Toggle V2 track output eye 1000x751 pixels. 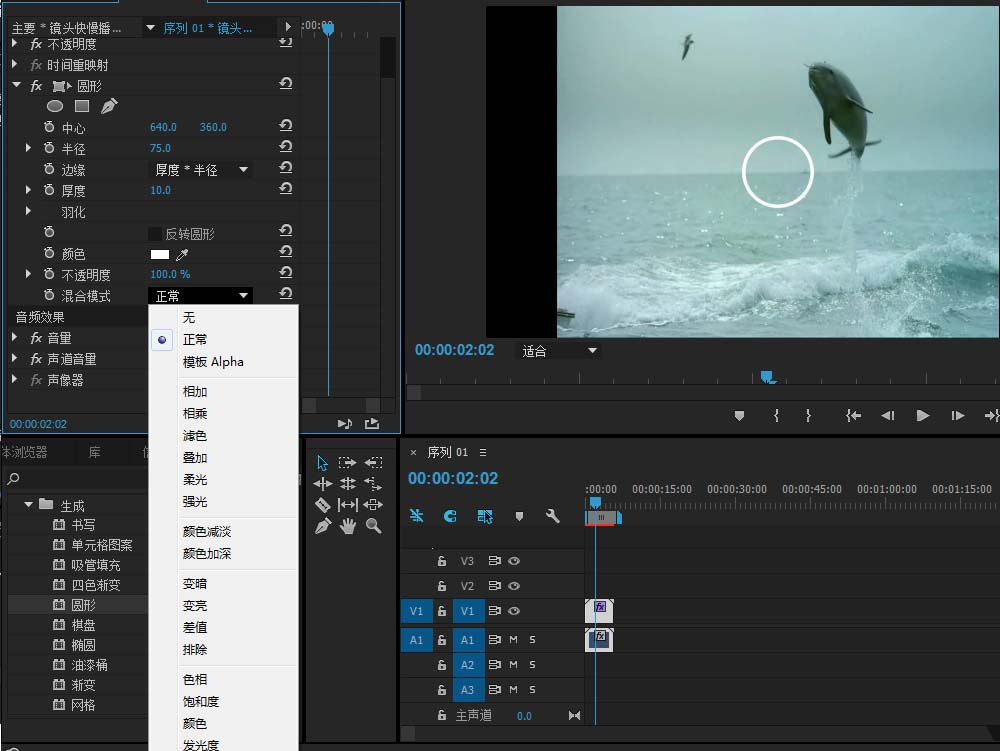pos(514,586)
